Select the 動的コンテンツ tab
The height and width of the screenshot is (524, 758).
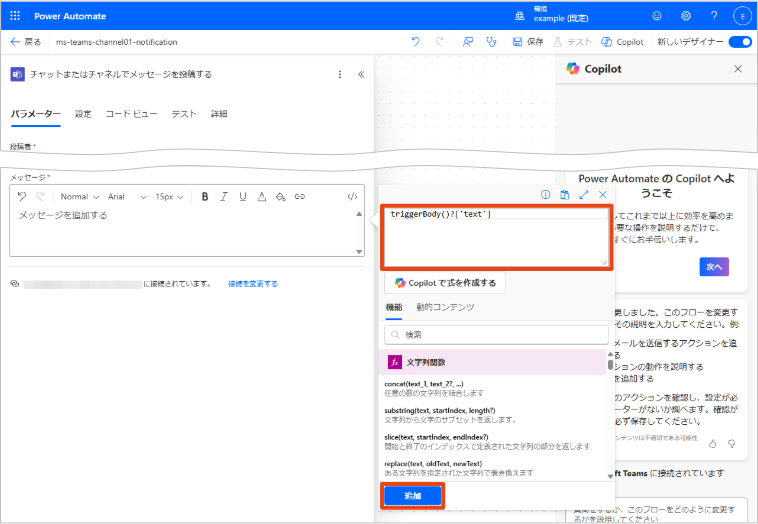pyautogui.click(x=445, y=307)
